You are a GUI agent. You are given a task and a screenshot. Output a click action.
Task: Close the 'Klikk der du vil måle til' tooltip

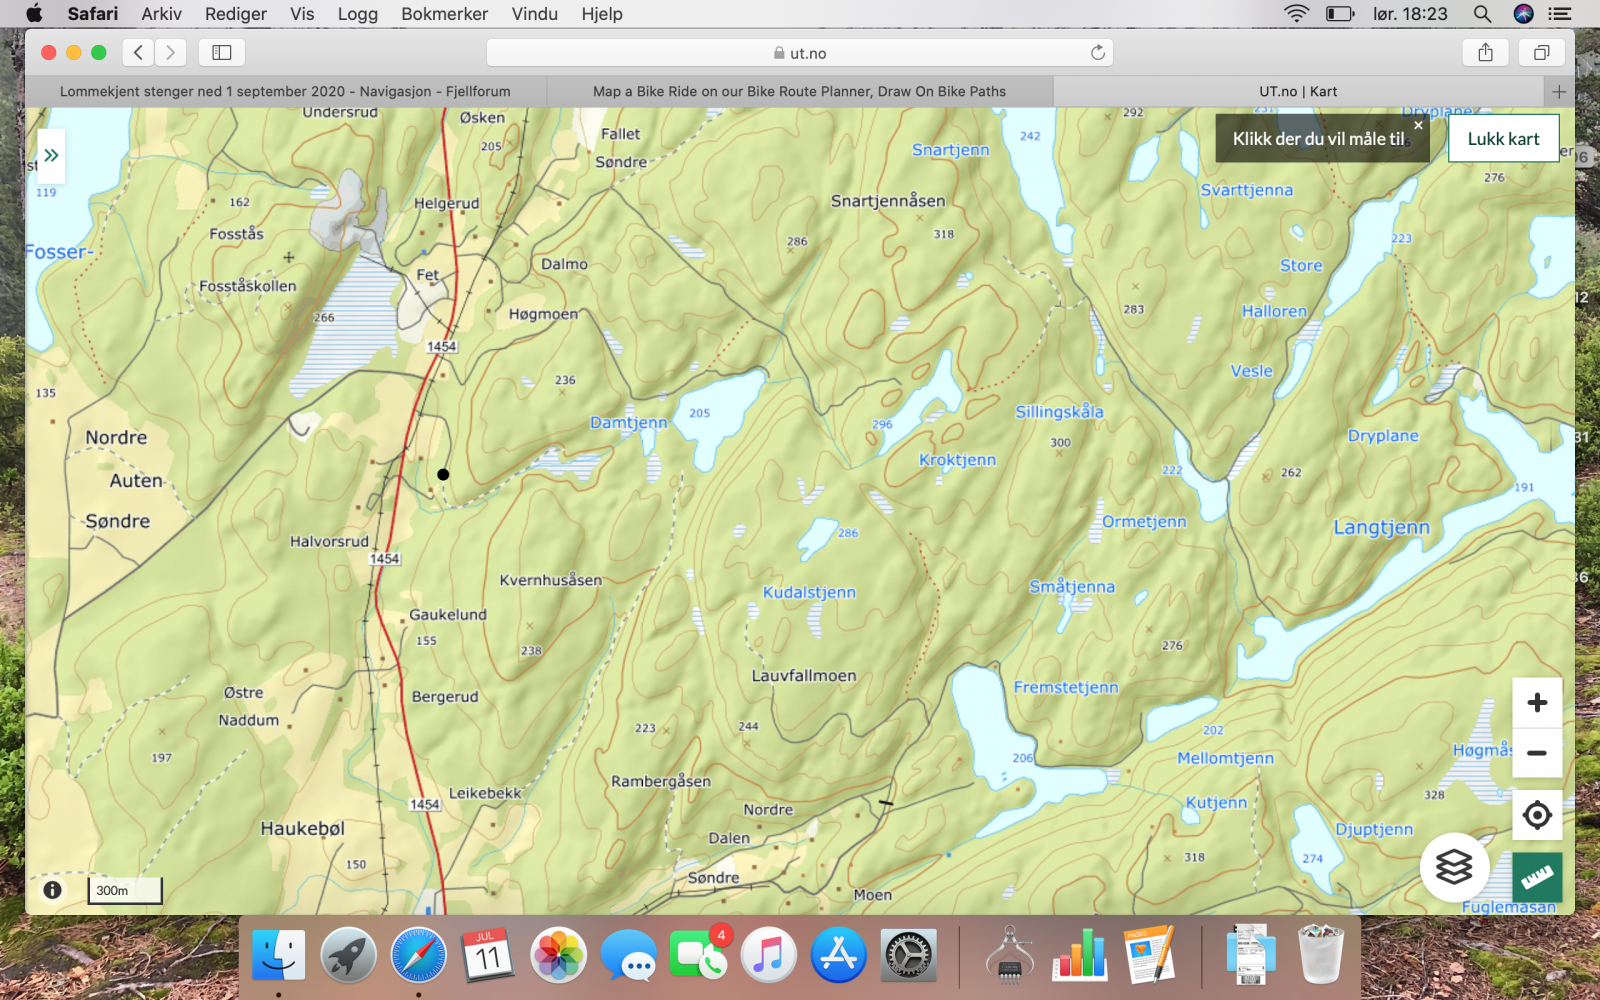[x=1418, y=126]
